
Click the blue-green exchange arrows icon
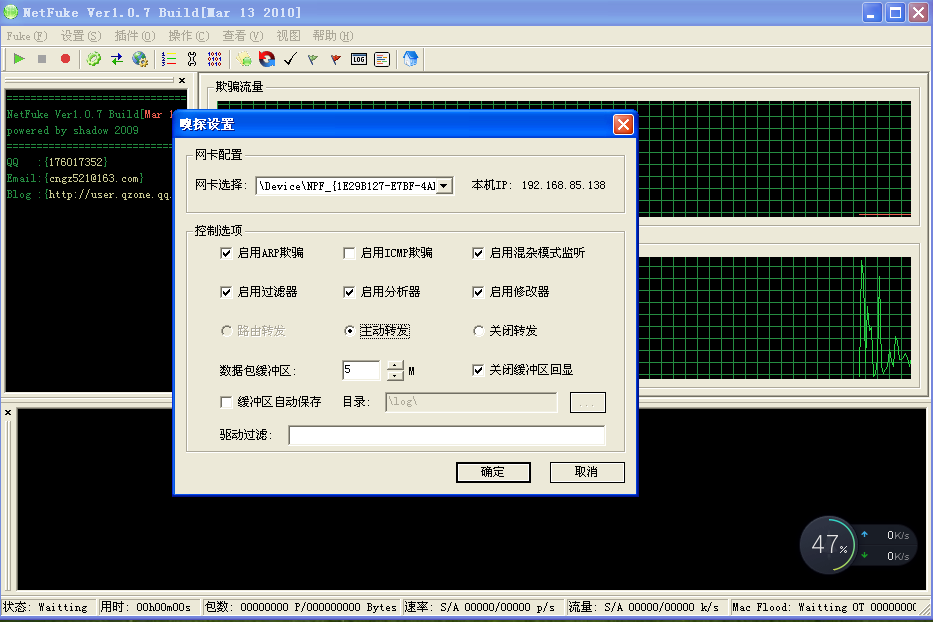(x=117, y=58)
